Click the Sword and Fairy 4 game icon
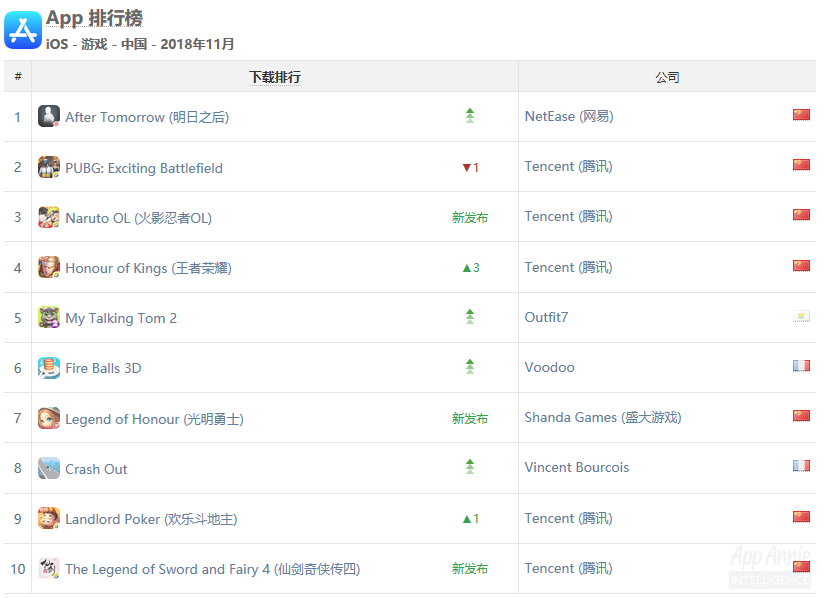Viewport: 825px width, 598px height. [49, 568]
